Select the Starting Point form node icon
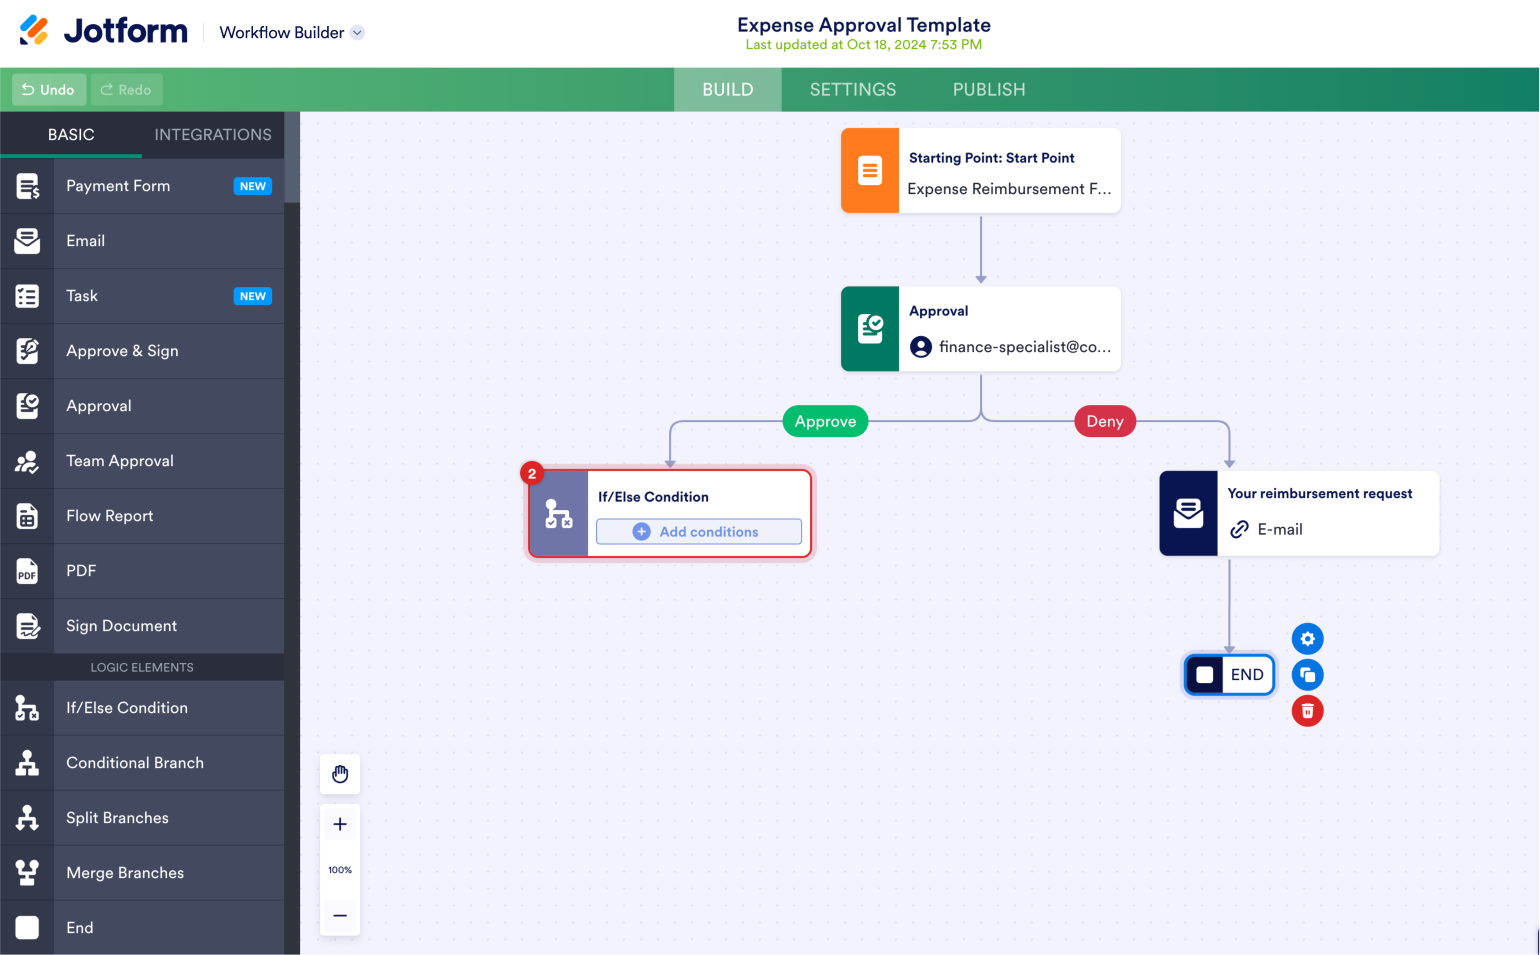The image size is (1540, 955). (870, 171)
